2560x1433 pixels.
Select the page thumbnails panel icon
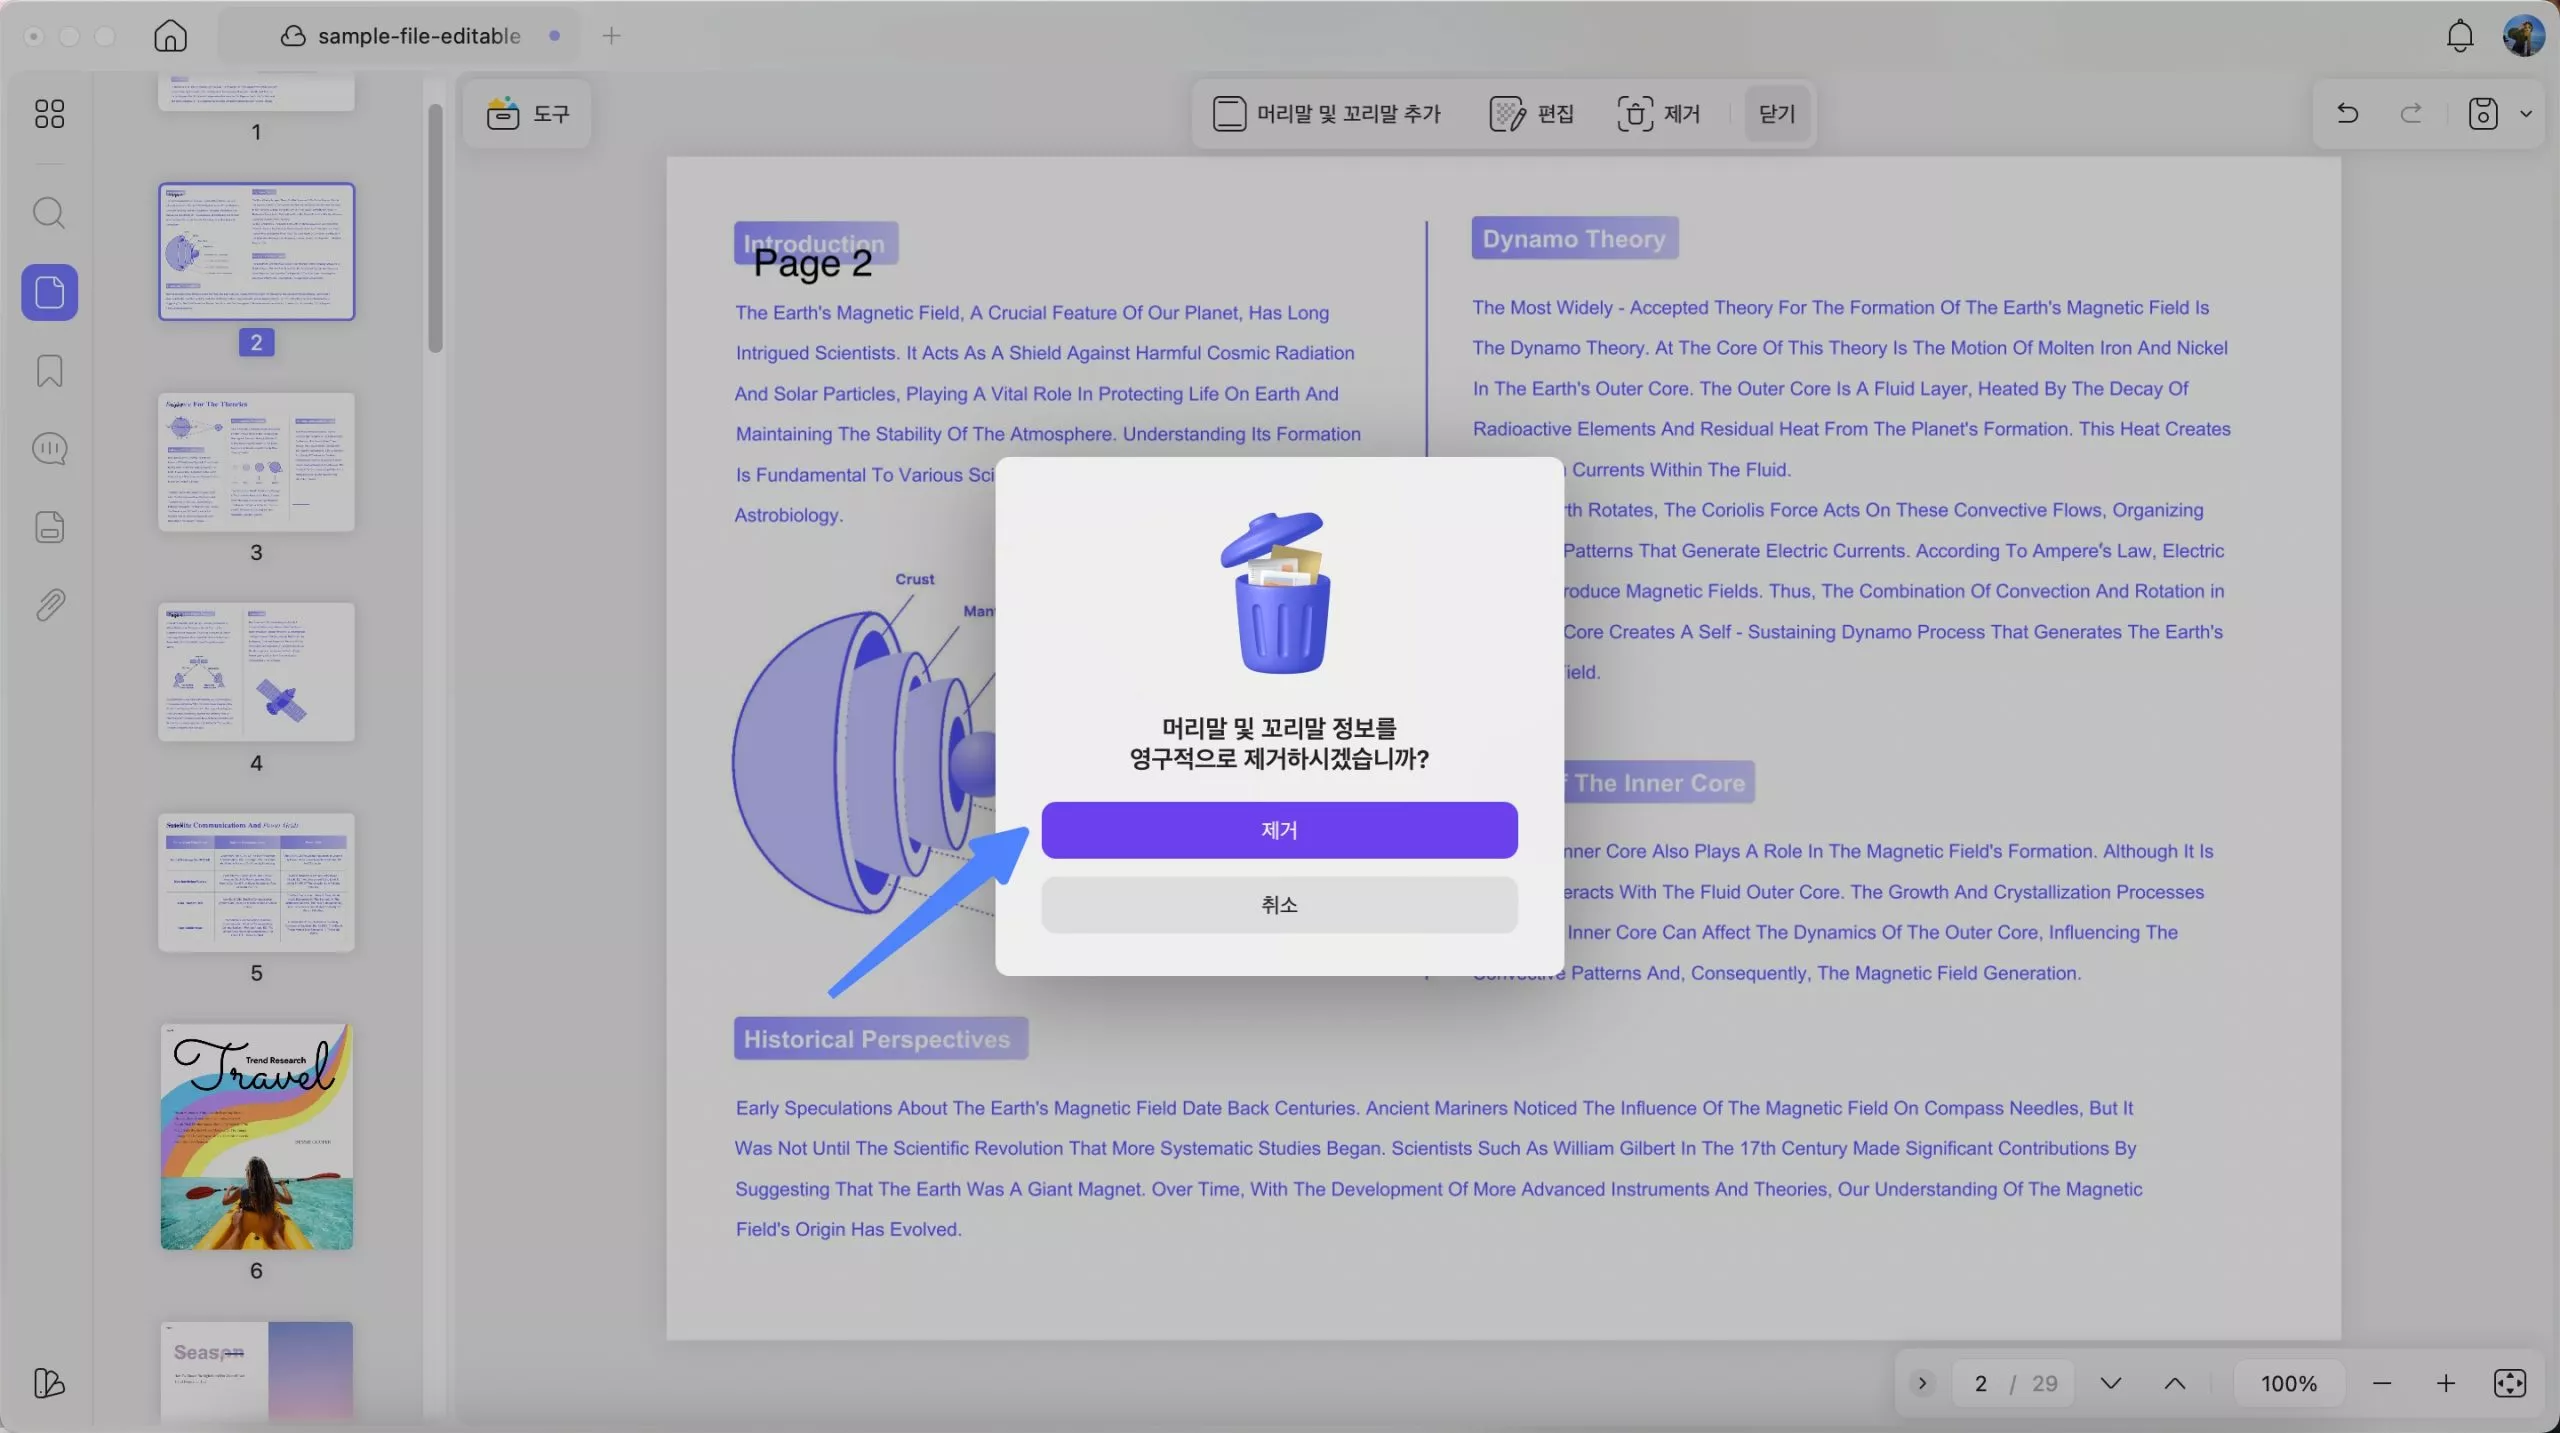pyautogui.click(x=49, y=292)
